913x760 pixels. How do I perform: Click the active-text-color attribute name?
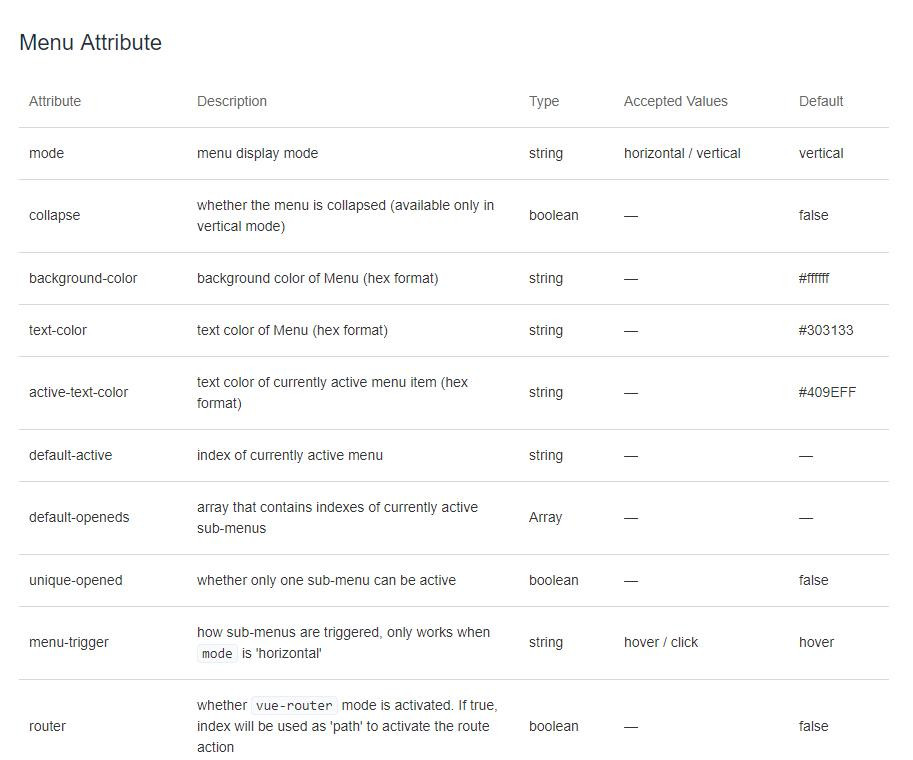pos(79,393)
